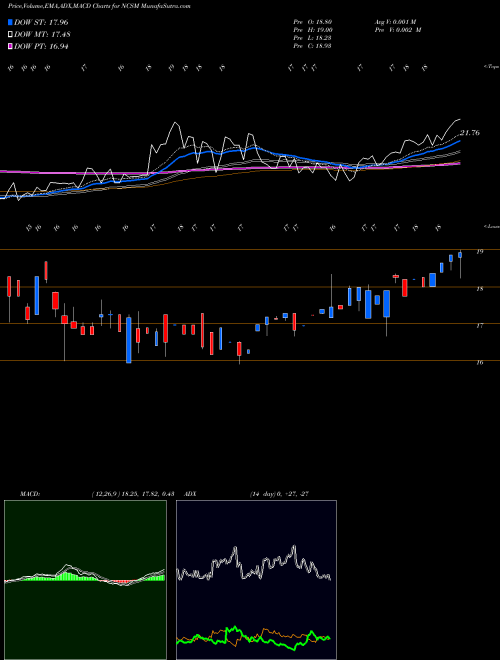Click the MACD parameters '(12,26,9) 18.25, 17.82, 0.43'
Viewport: 500px width, 660px height.
133,494
